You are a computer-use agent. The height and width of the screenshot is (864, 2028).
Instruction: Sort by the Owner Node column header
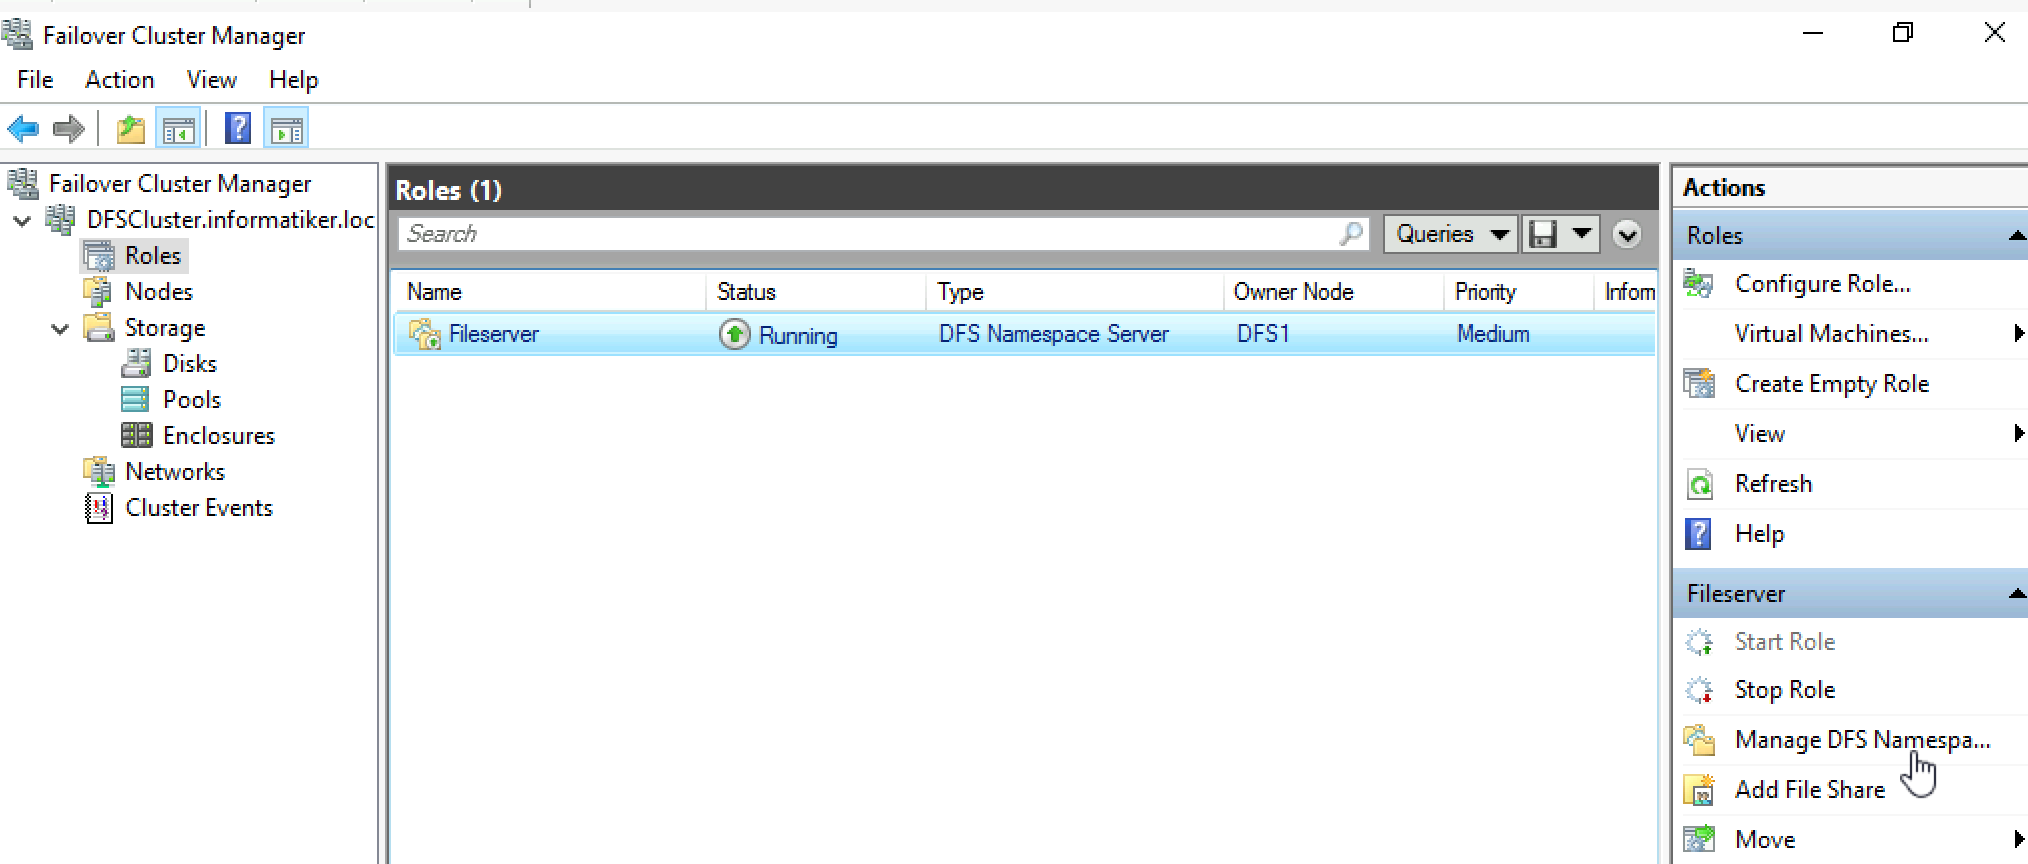point(1334,292)
